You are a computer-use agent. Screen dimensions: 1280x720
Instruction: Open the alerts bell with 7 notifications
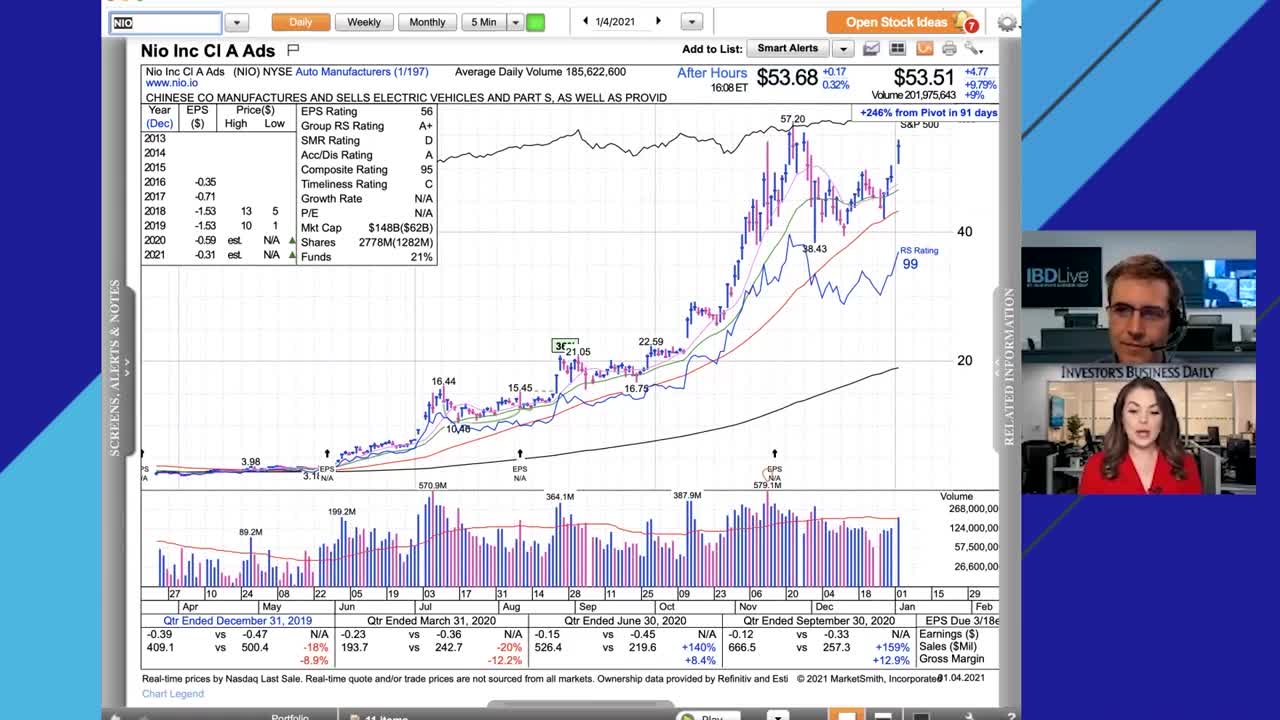tap(966, 22)
